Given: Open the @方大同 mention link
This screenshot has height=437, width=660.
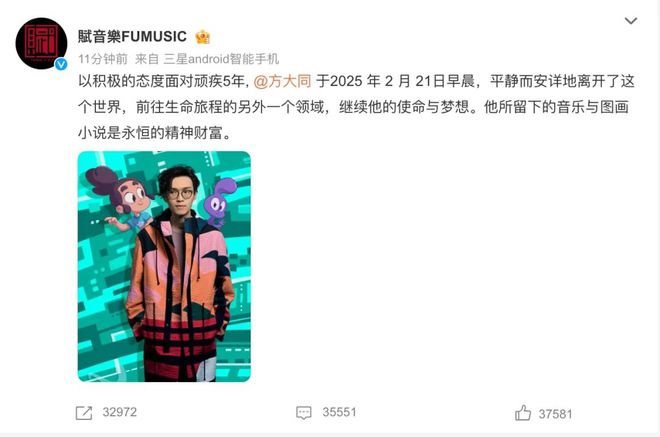Looking at the screenshot, I should pyautogui.click(x=282, y=81).
